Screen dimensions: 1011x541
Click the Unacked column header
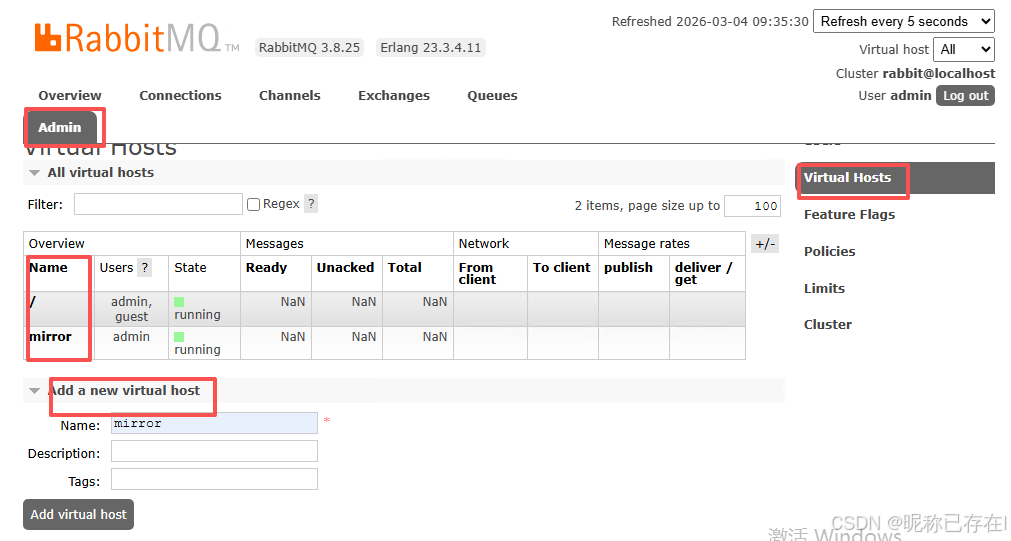point(345,268)
